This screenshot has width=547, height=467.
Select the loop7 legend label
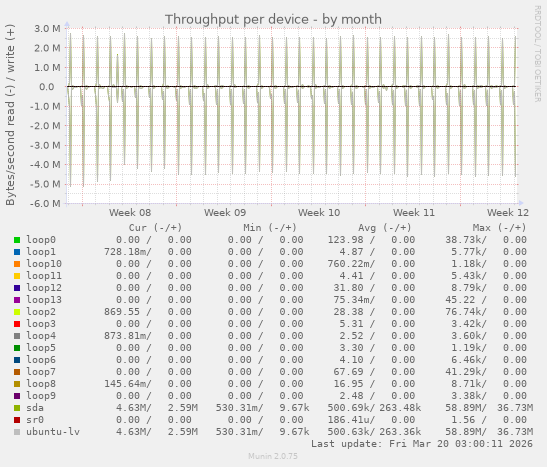coord(41,372)
